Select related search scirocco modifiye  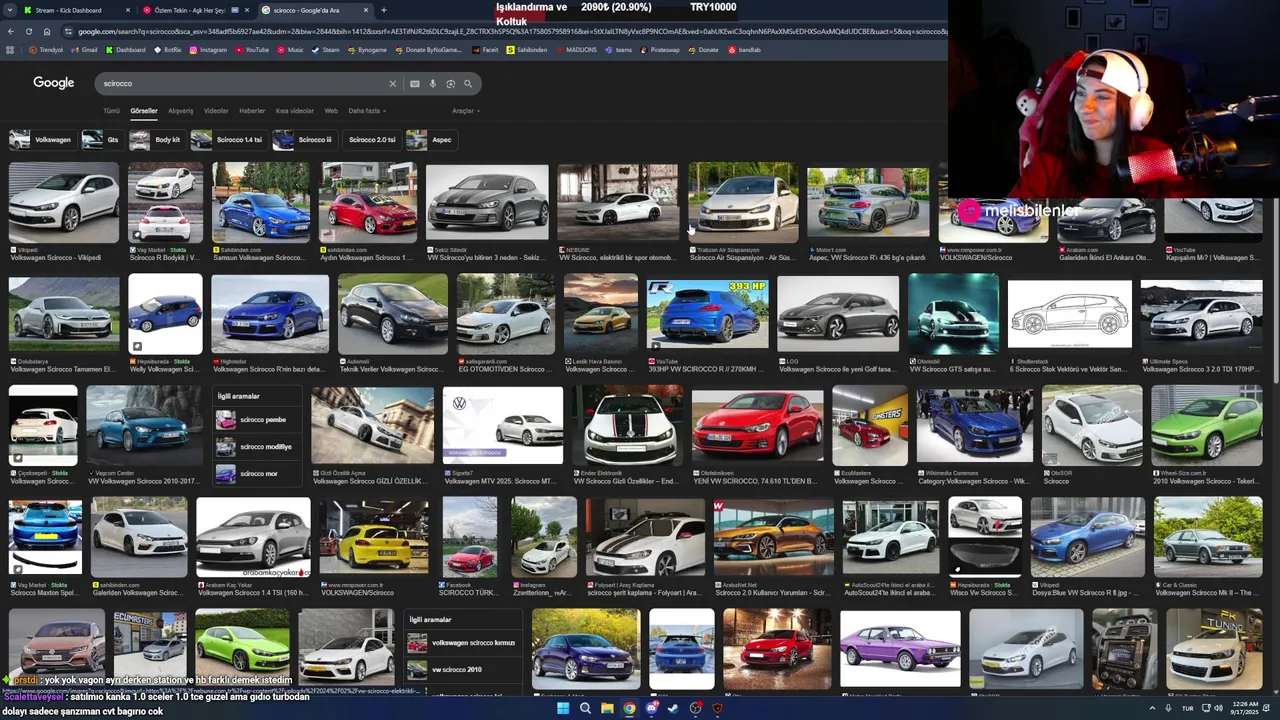pos(258,447)
